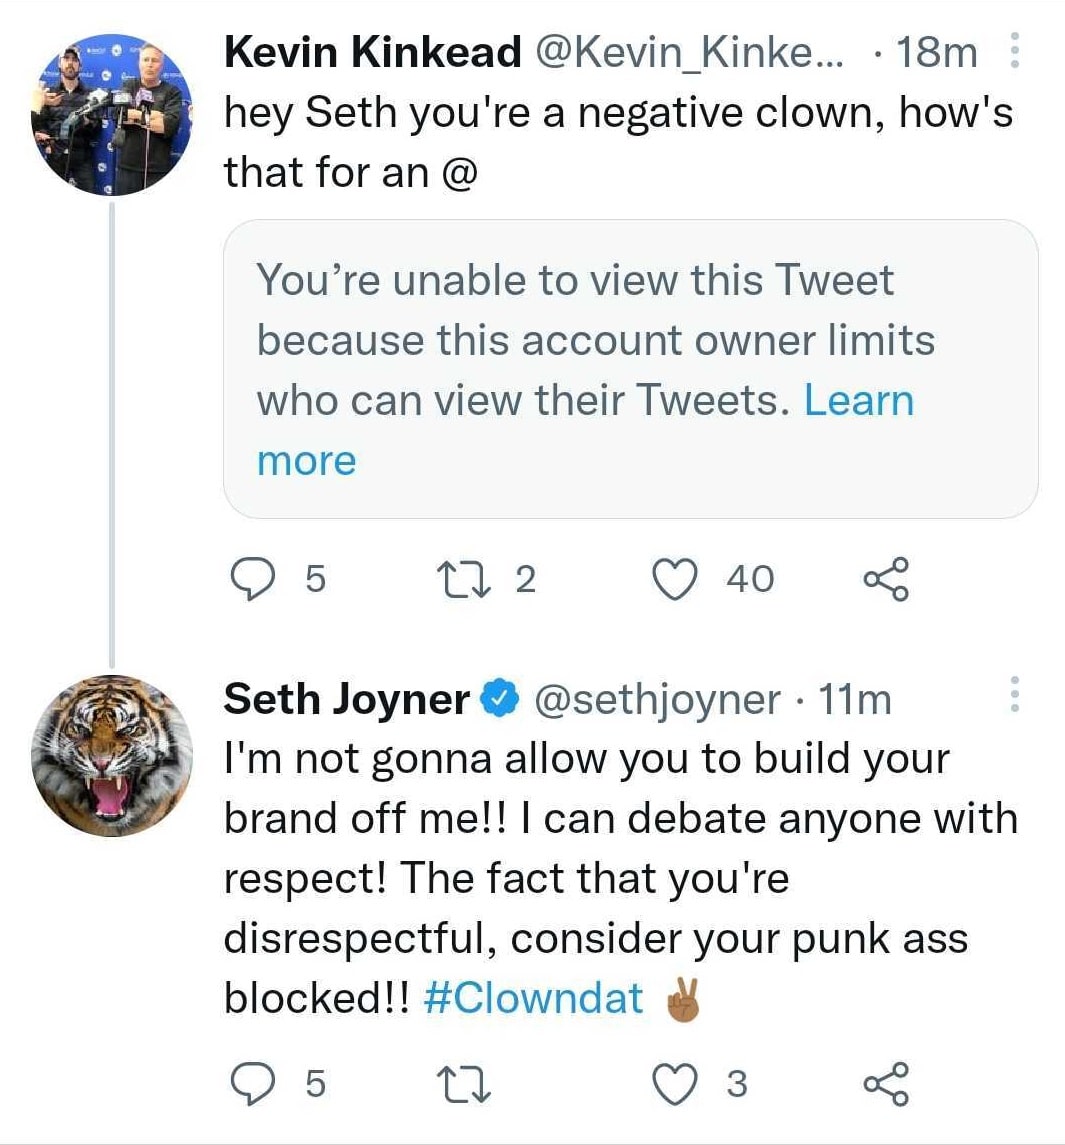Like Kevin Kinkead's tweet
1065x1145 pixels.
pos(674,579)
